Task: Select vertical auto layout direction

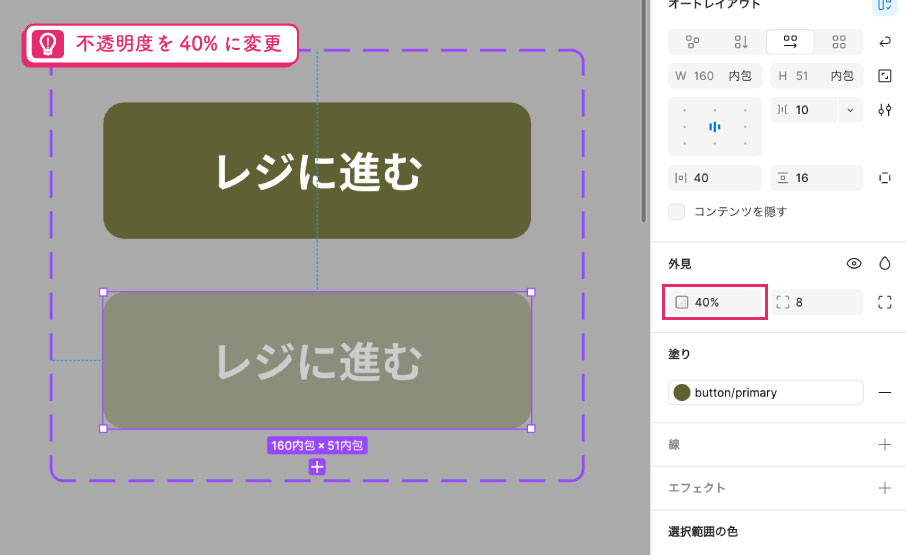Action: coord(741,42)
